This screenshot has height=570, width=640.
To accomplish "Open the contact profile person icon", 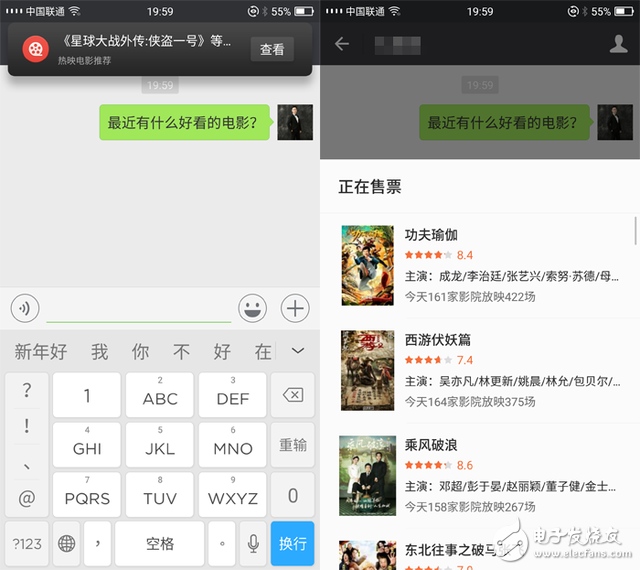I will tap(618, 44).
